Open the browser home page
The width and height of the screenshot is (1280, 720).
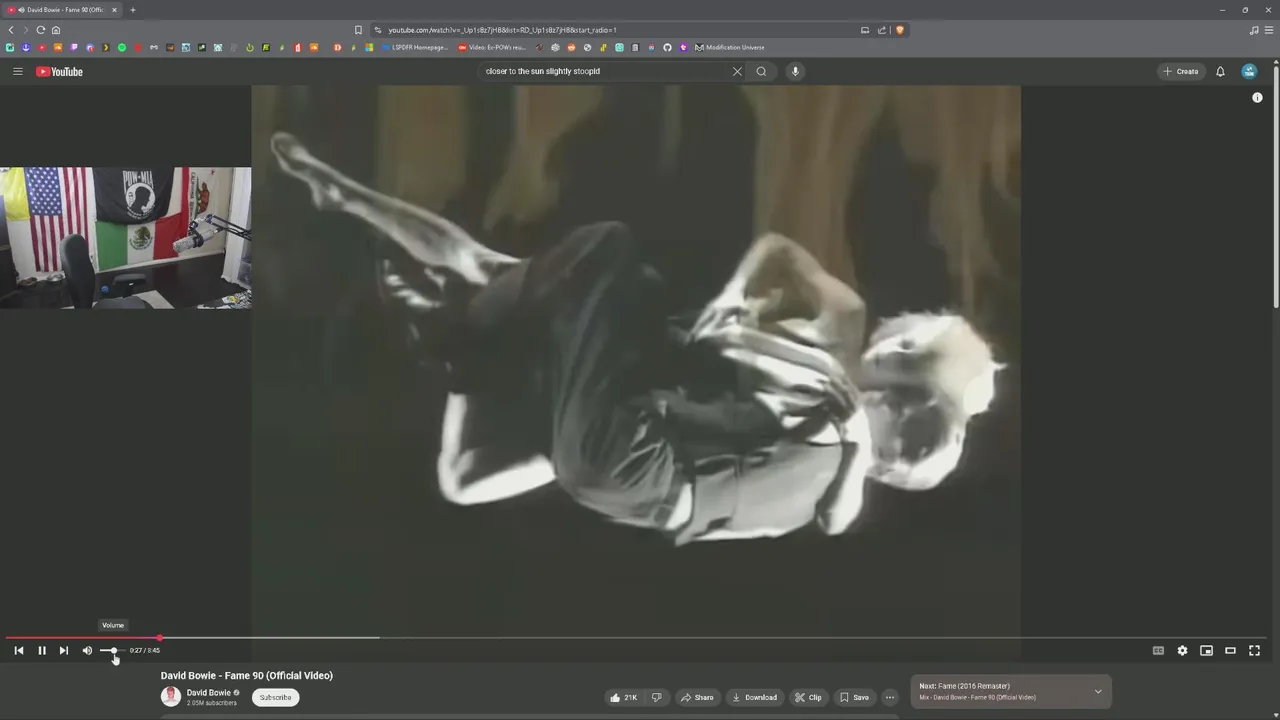pos(56,30)
